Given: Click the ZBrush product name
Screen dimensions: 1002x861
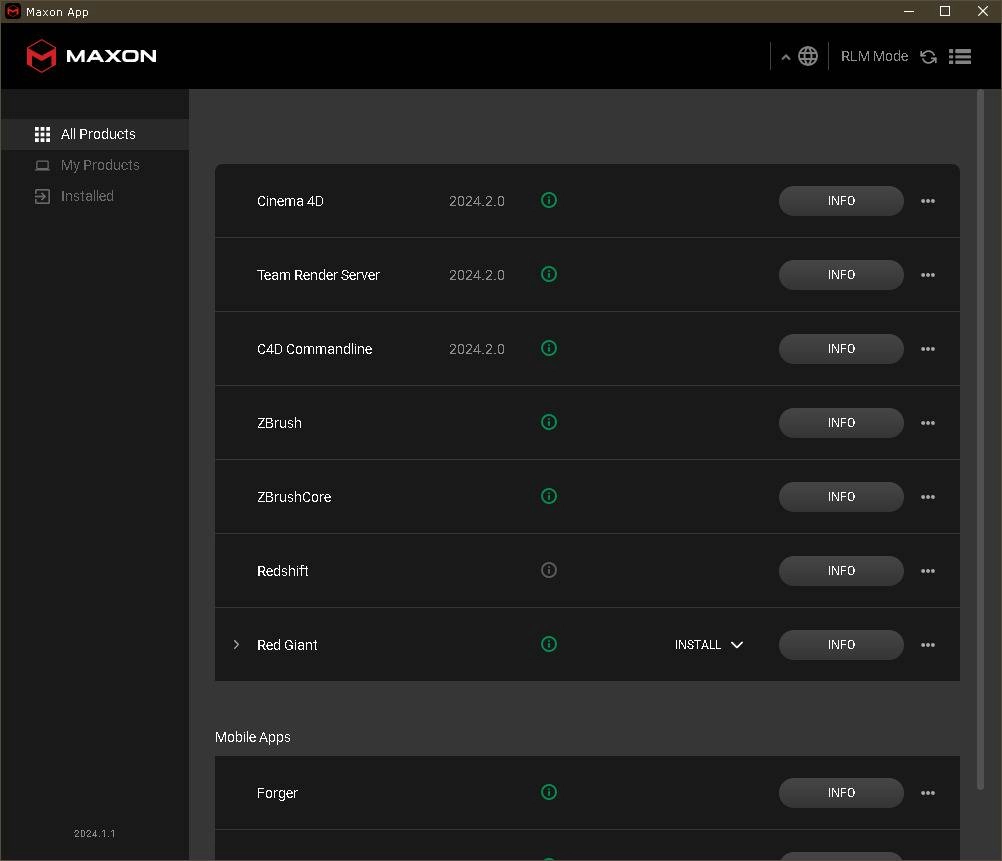Looking at the screenshot, I should 279,423.
